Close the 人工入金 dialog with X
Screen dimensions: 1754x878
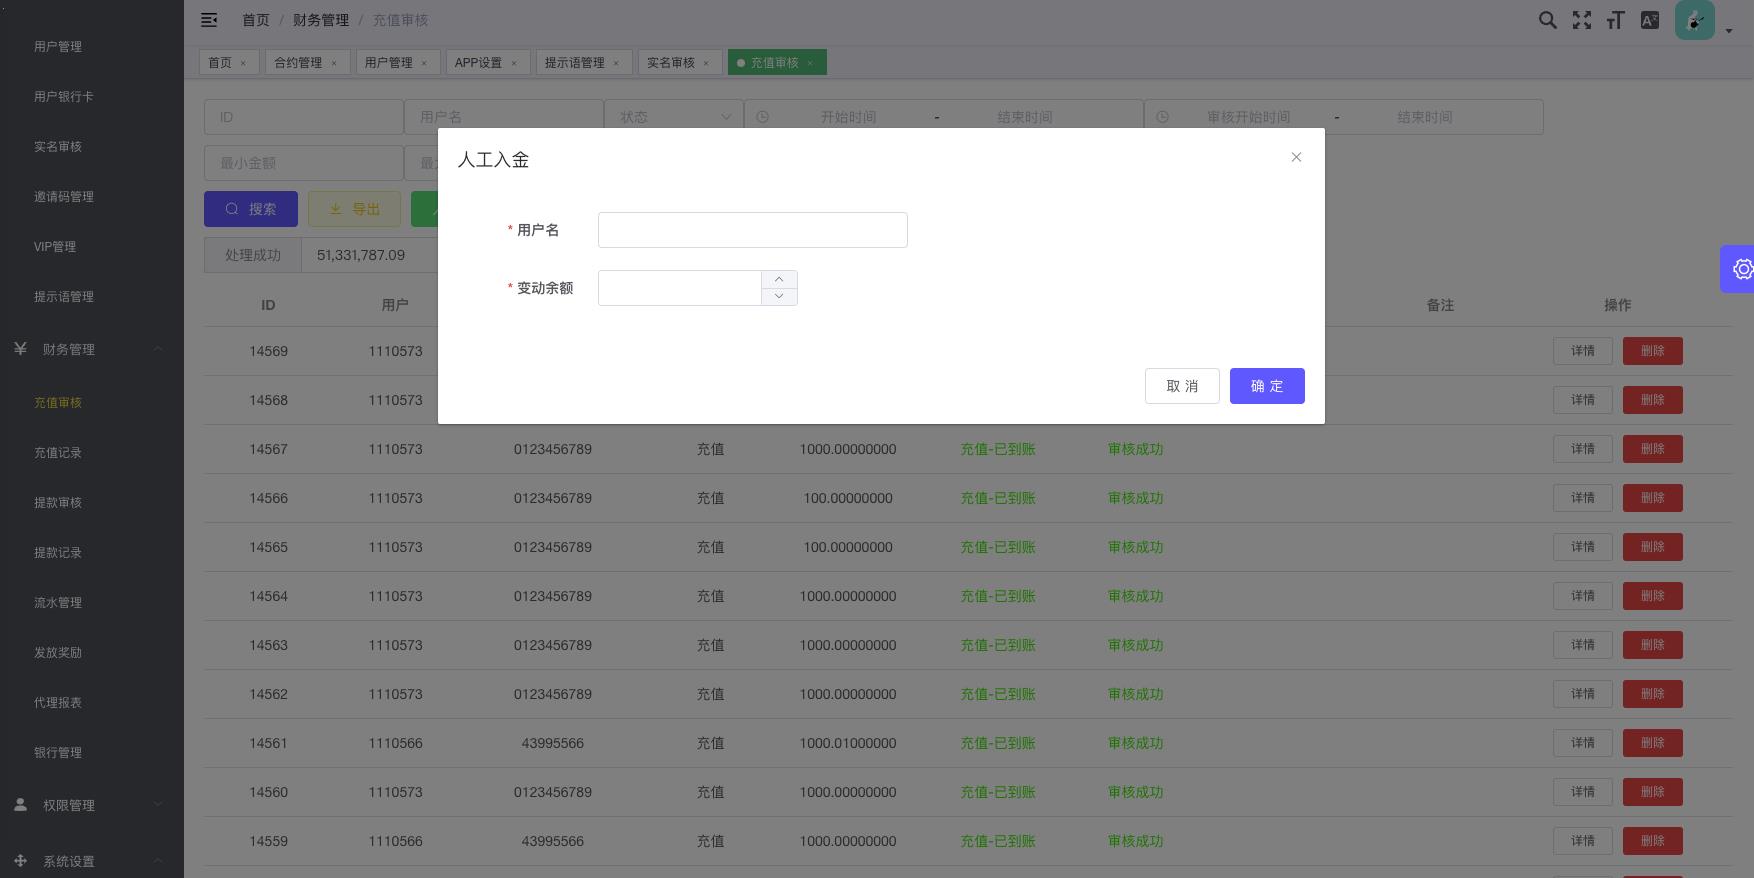(x=1296, y=157)
